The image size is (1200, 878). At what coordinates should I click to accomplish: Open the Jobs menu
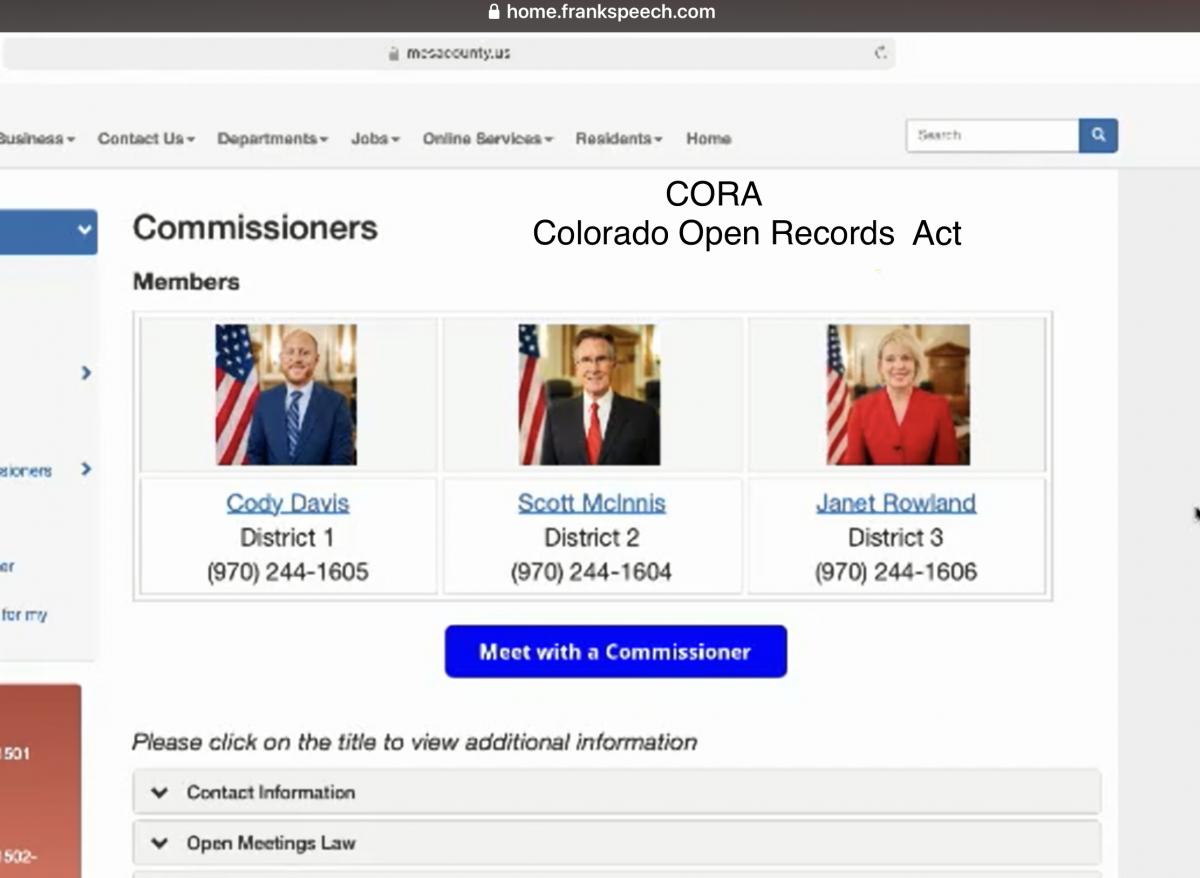[375, 139]
